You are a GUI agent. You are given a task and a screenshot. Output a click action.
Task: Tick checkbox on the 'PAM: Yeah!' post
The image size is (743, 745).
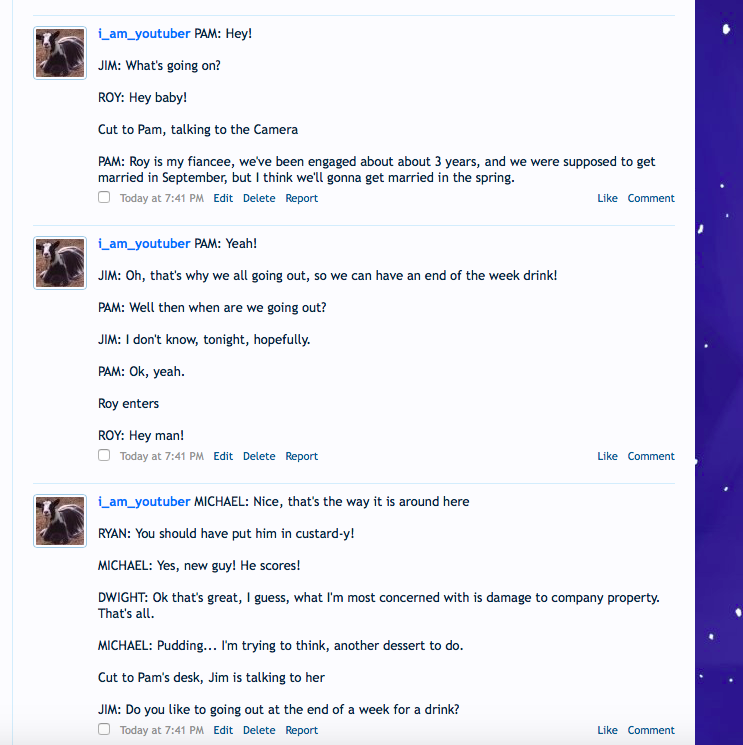(x=104, y=455)
